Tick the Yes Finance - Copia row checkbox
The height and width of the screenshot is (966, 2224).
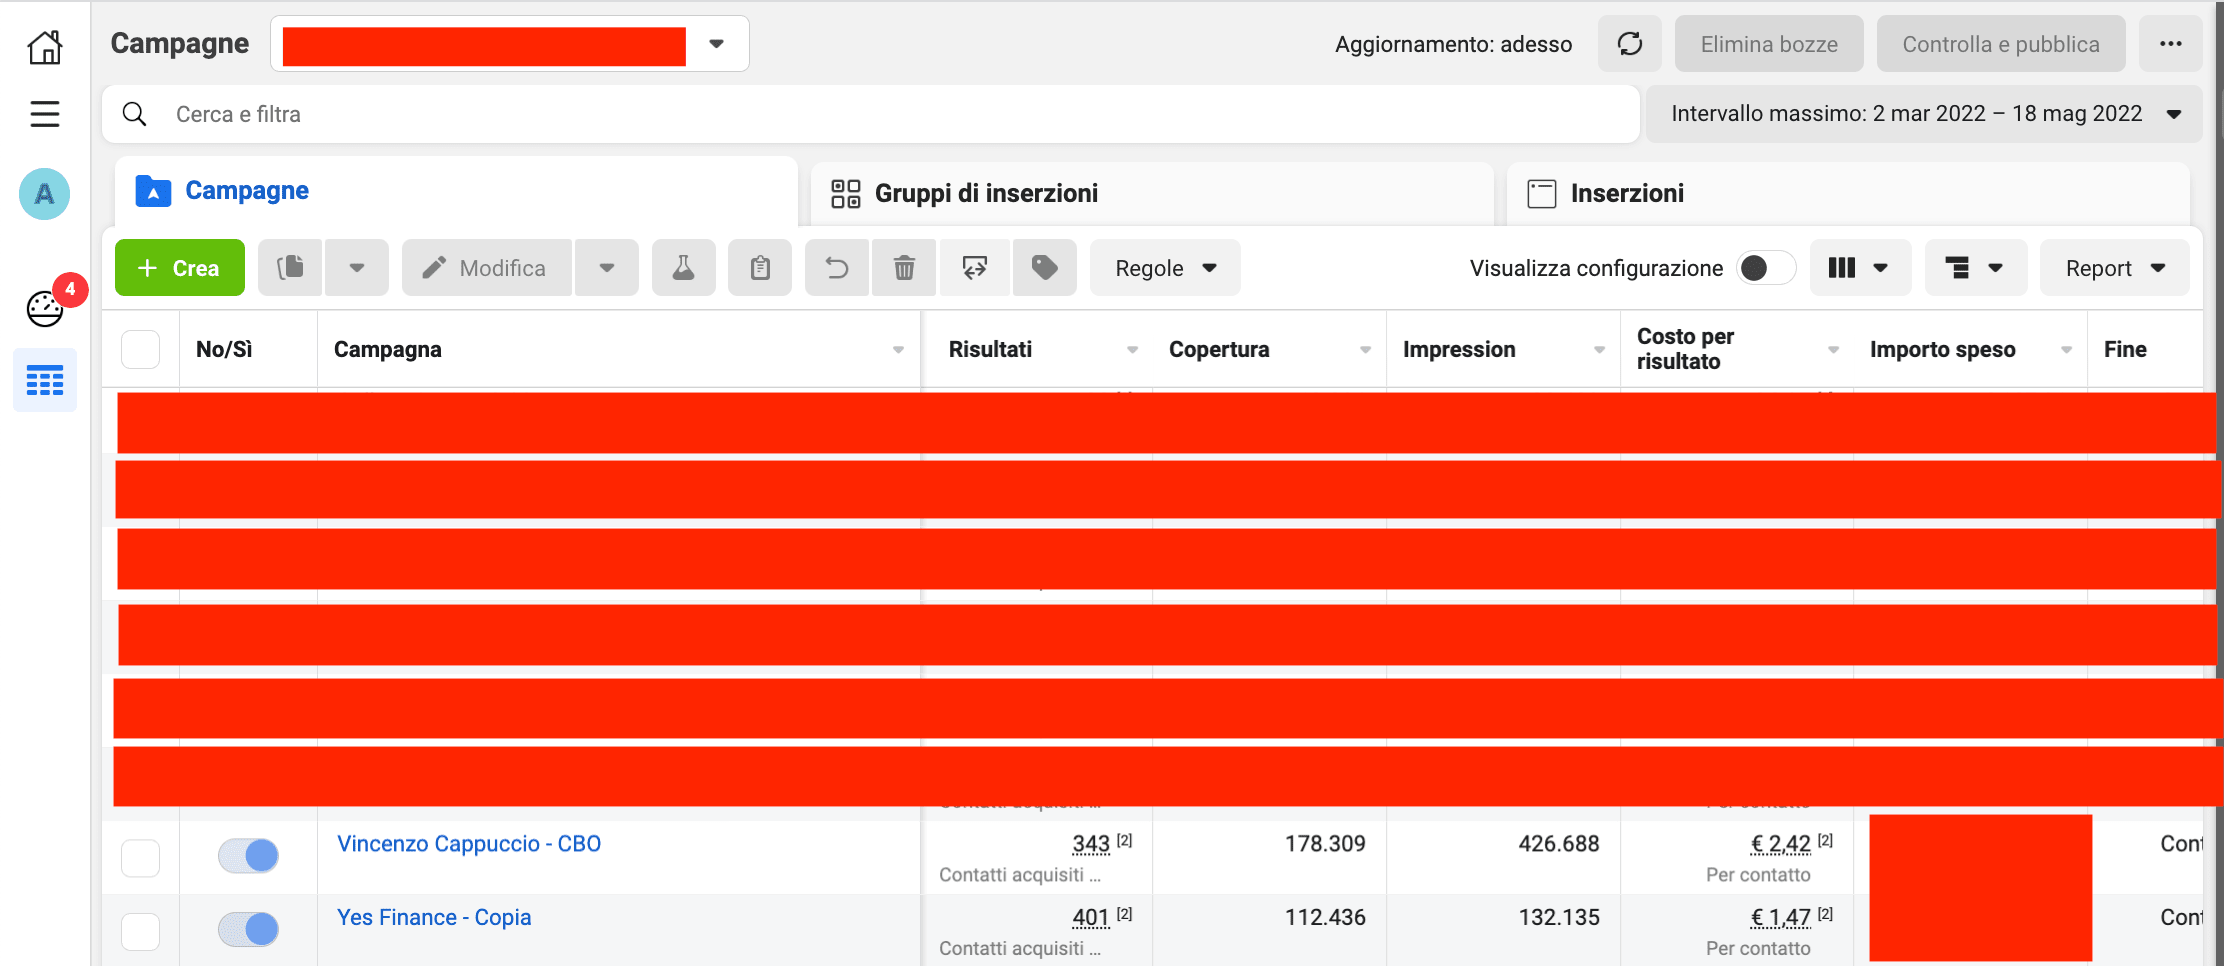click(x=141, y=931)
